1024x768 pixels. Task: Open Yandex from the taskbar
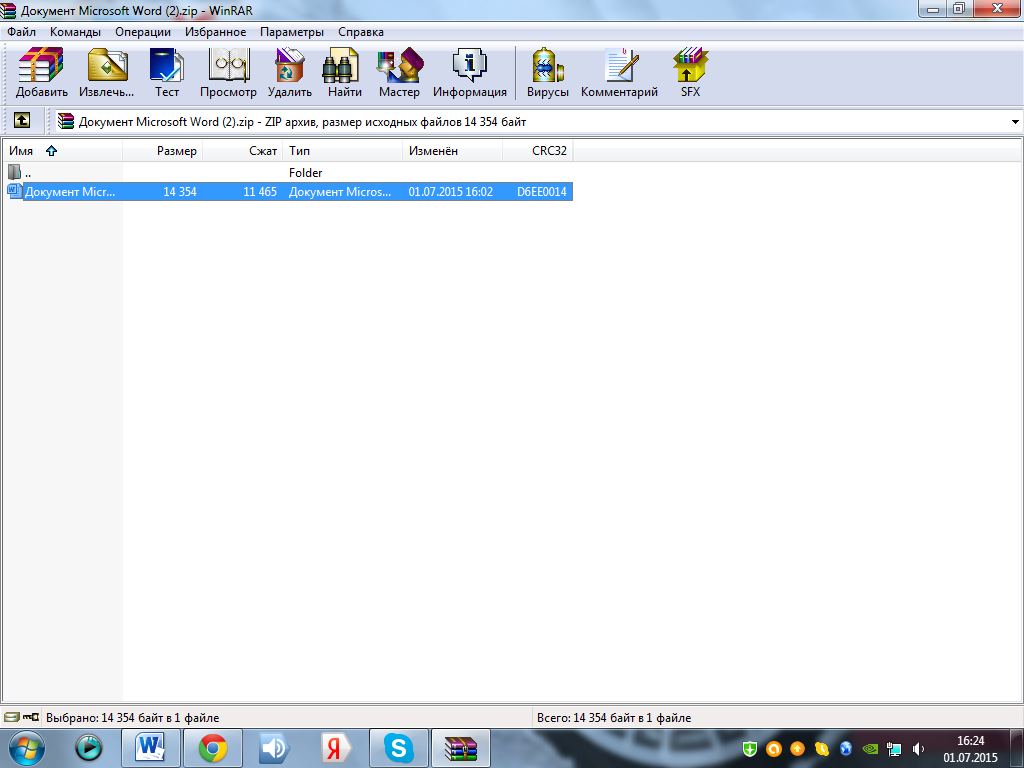[336, 748]
